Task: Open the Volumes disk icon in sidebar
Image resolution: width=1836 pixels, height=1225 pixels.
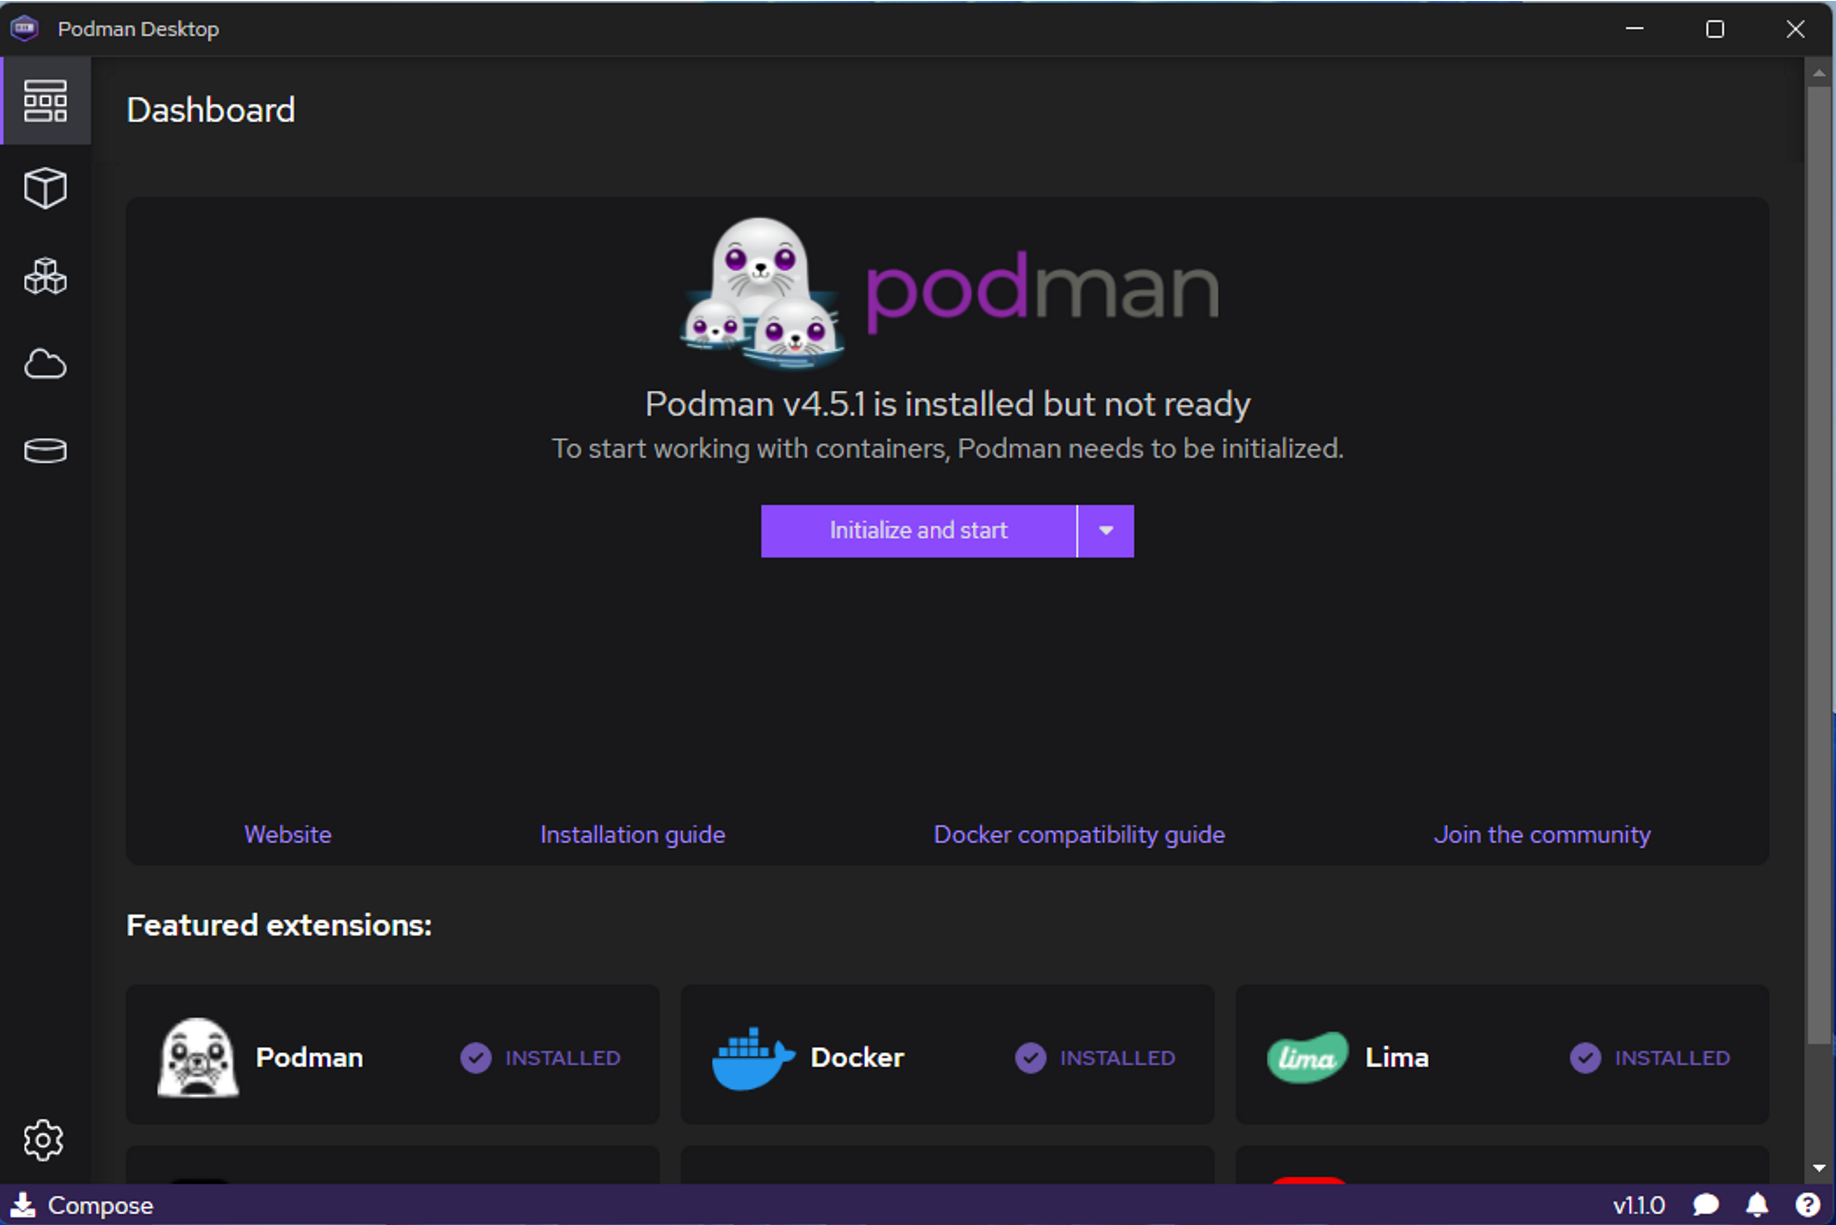Action: coord(45,451)
